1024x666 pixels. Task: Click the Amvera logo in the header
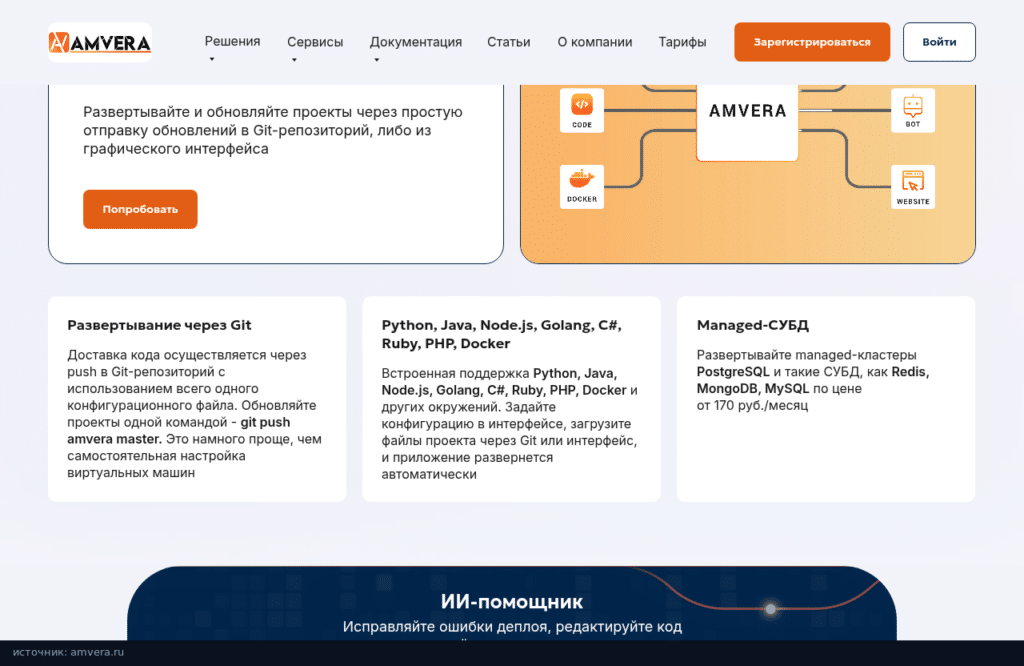(100, 42)
